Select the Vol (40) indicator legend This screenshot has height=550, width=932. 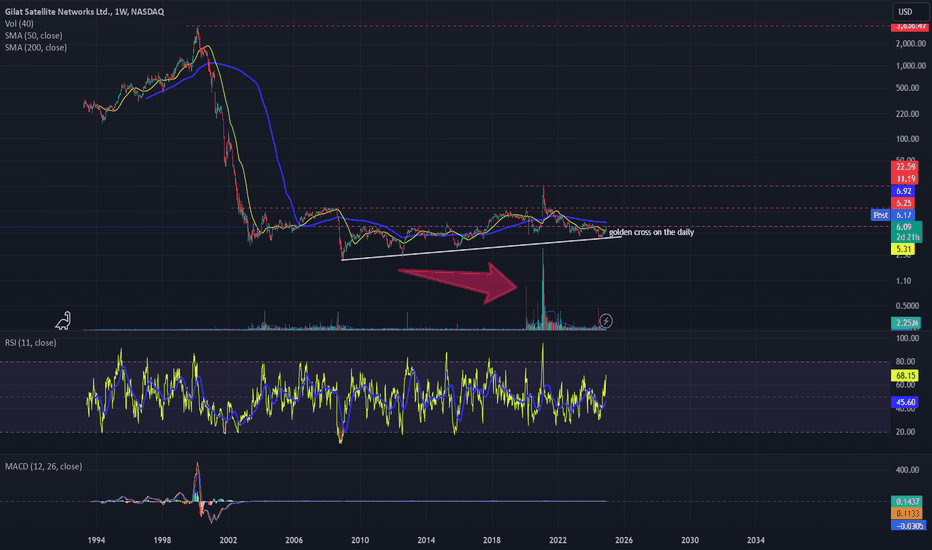tap(19, 24)
